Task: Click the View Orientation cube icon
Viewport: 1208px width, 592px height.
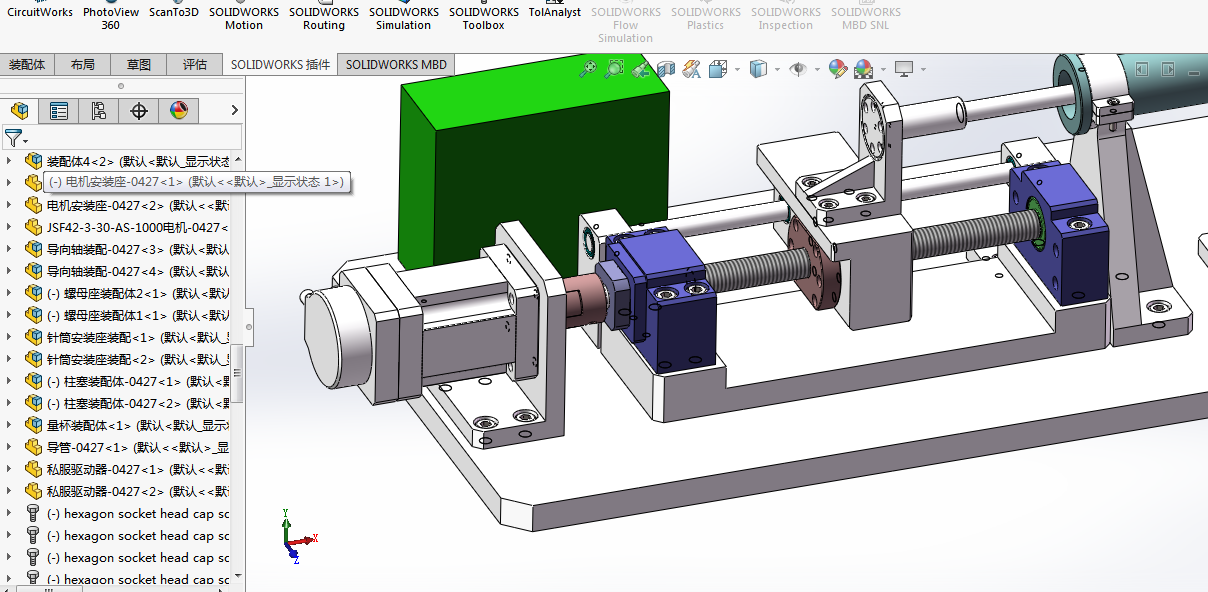Action: 718,69
